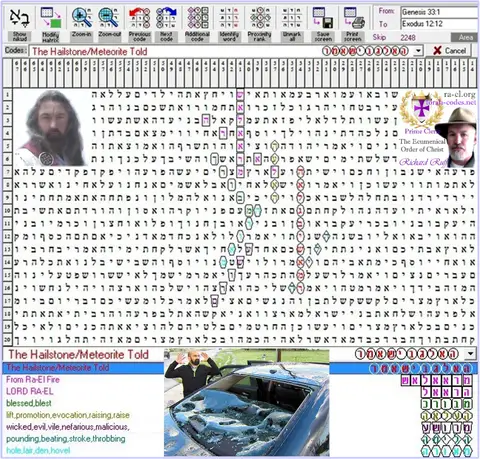This screenshot has width=480, height=459.
Task: Click the Unmark all icon
Action: (x=292, y=18)
